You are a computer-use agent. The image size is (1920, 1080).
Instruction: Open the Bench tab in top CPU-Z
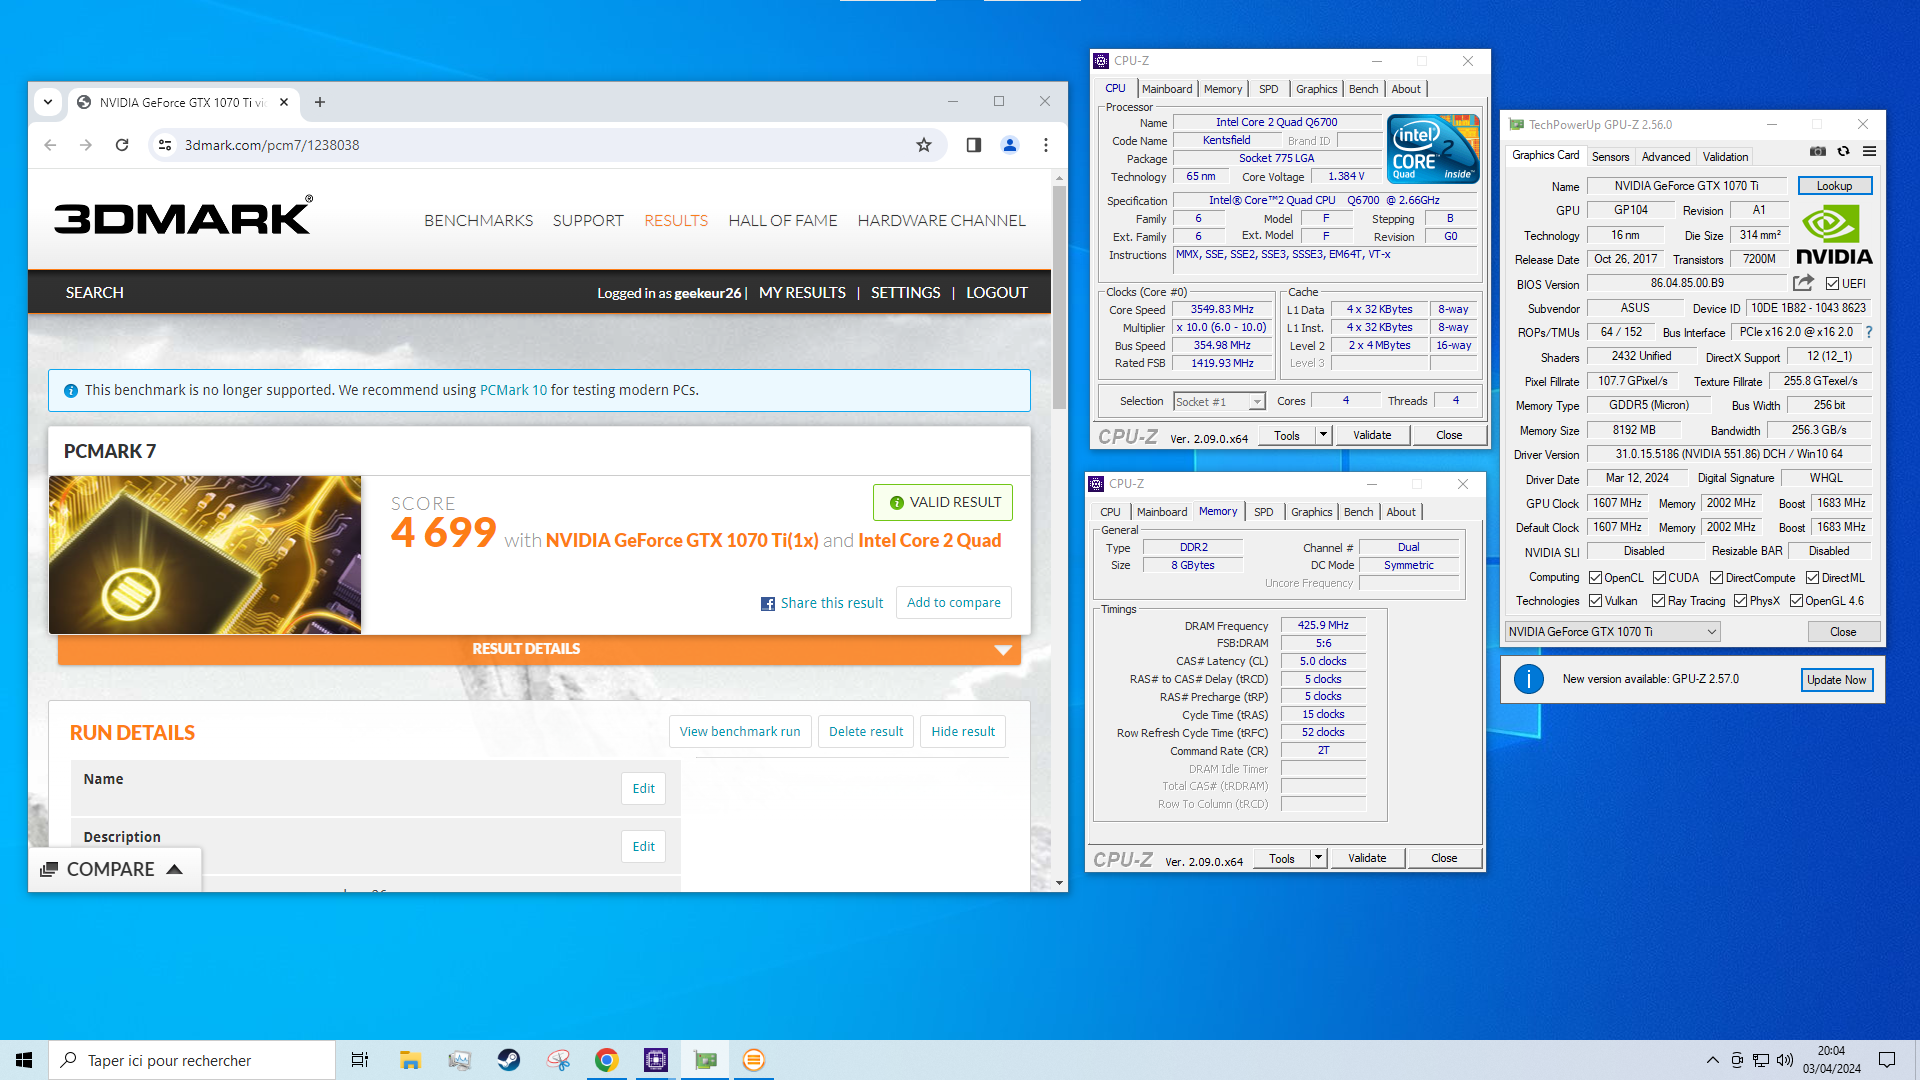point(1363,89)
